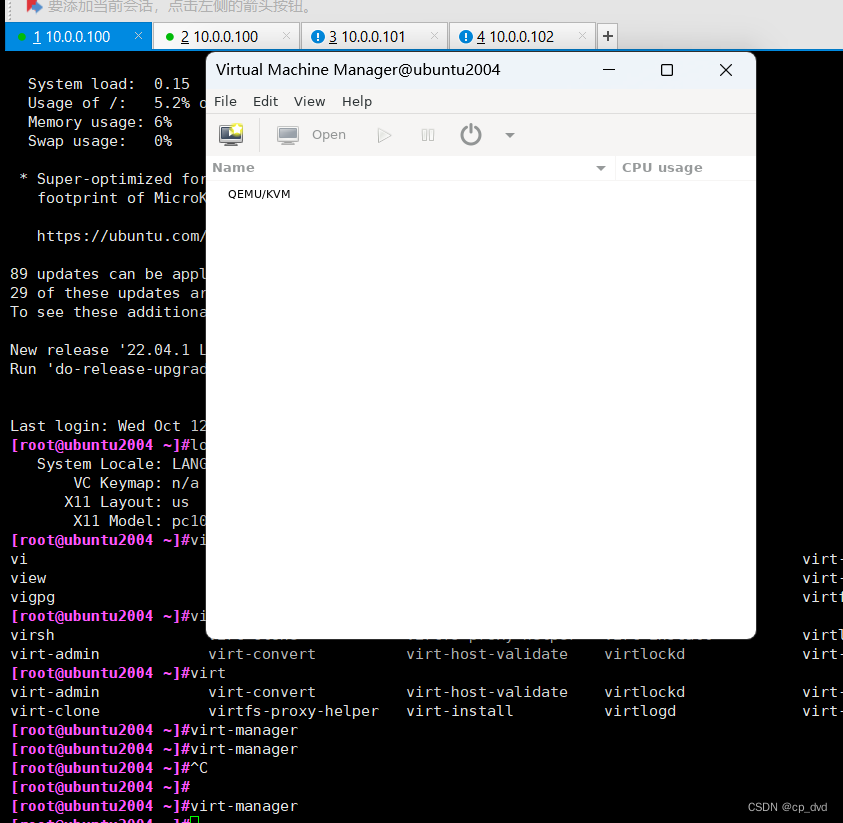Click the 'virt-clone' text in terminal

(x=55, y=711)
